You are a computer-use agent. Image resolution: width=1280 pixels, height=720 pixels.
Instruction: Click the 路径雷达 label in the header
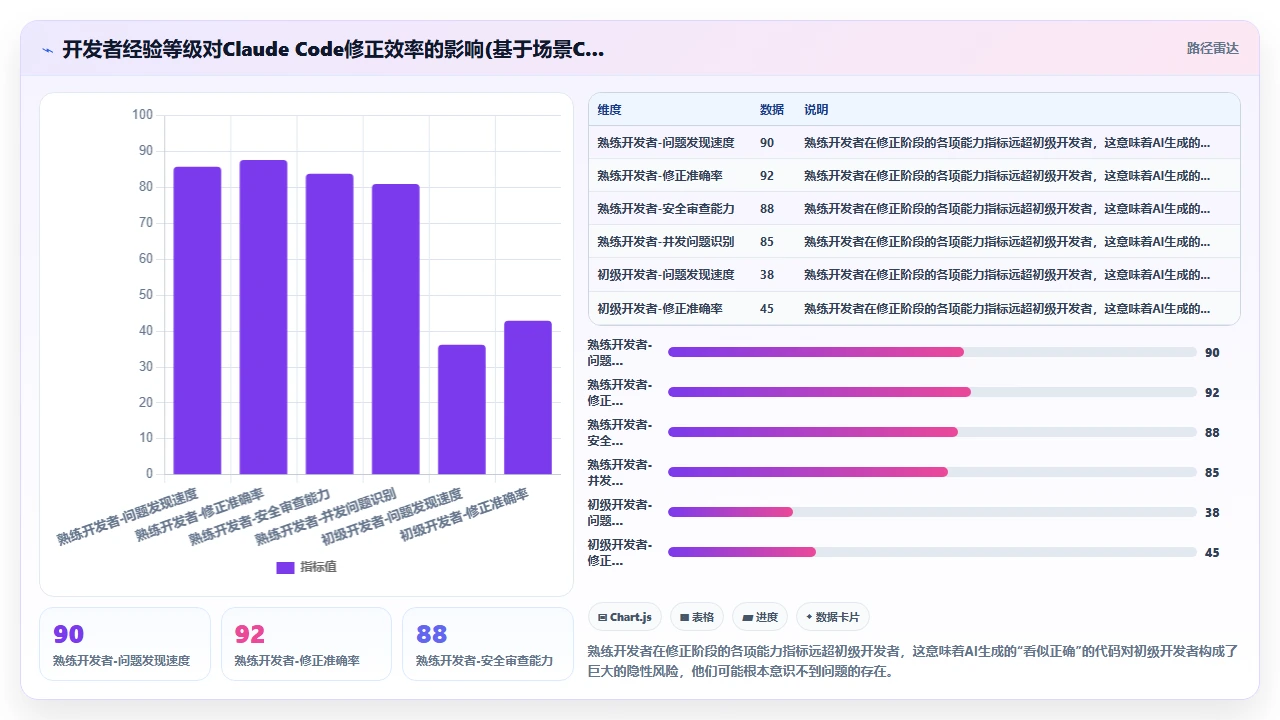(1212, 48)
